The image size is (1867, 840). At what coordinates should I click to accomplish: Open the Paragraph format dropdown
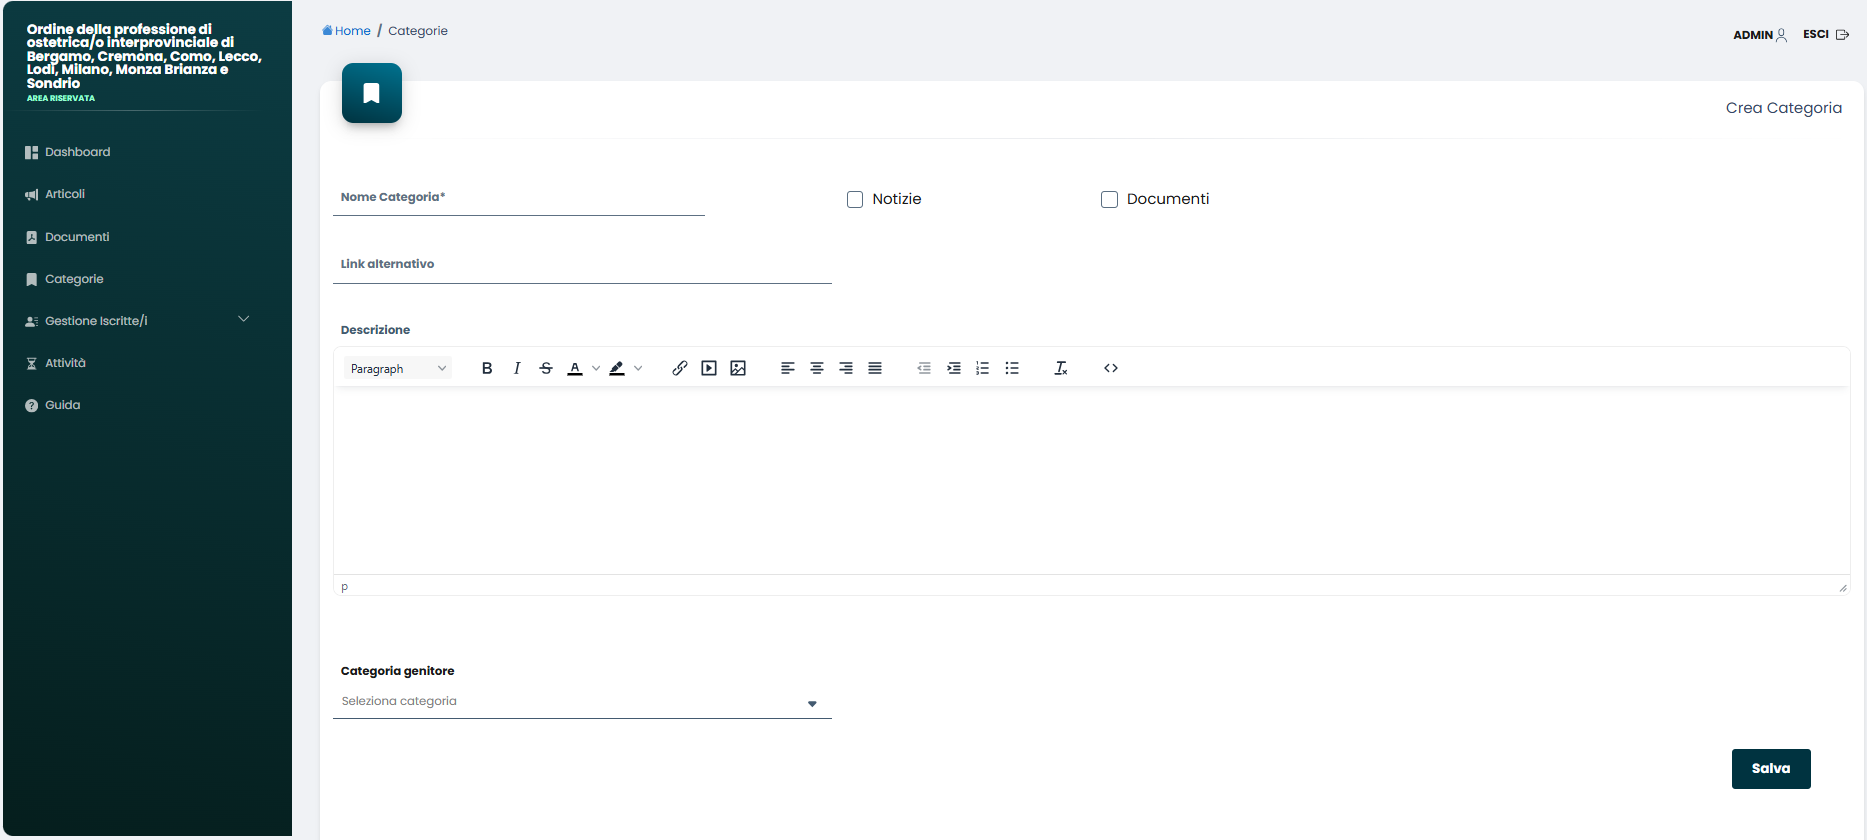point(398,369)
